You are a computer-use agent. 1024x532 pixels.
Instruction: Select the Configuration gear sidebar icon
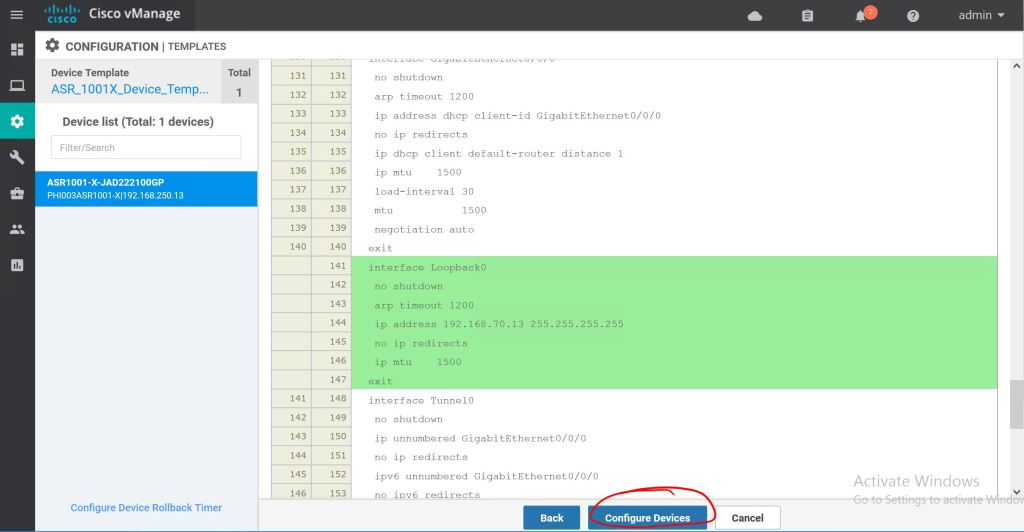[x=17, y=122]
